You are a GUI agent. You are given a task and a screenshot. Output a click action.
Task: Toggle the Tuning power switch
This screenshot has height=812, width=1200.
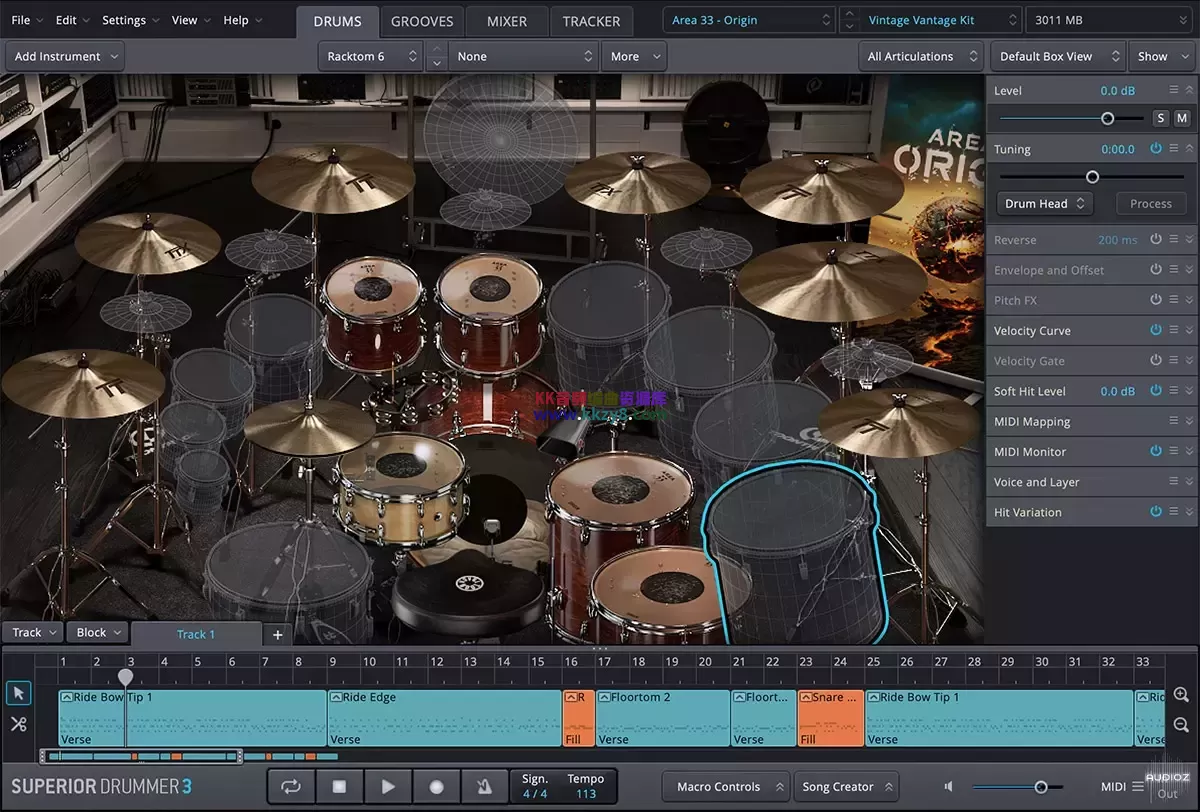pos(1156,148)
